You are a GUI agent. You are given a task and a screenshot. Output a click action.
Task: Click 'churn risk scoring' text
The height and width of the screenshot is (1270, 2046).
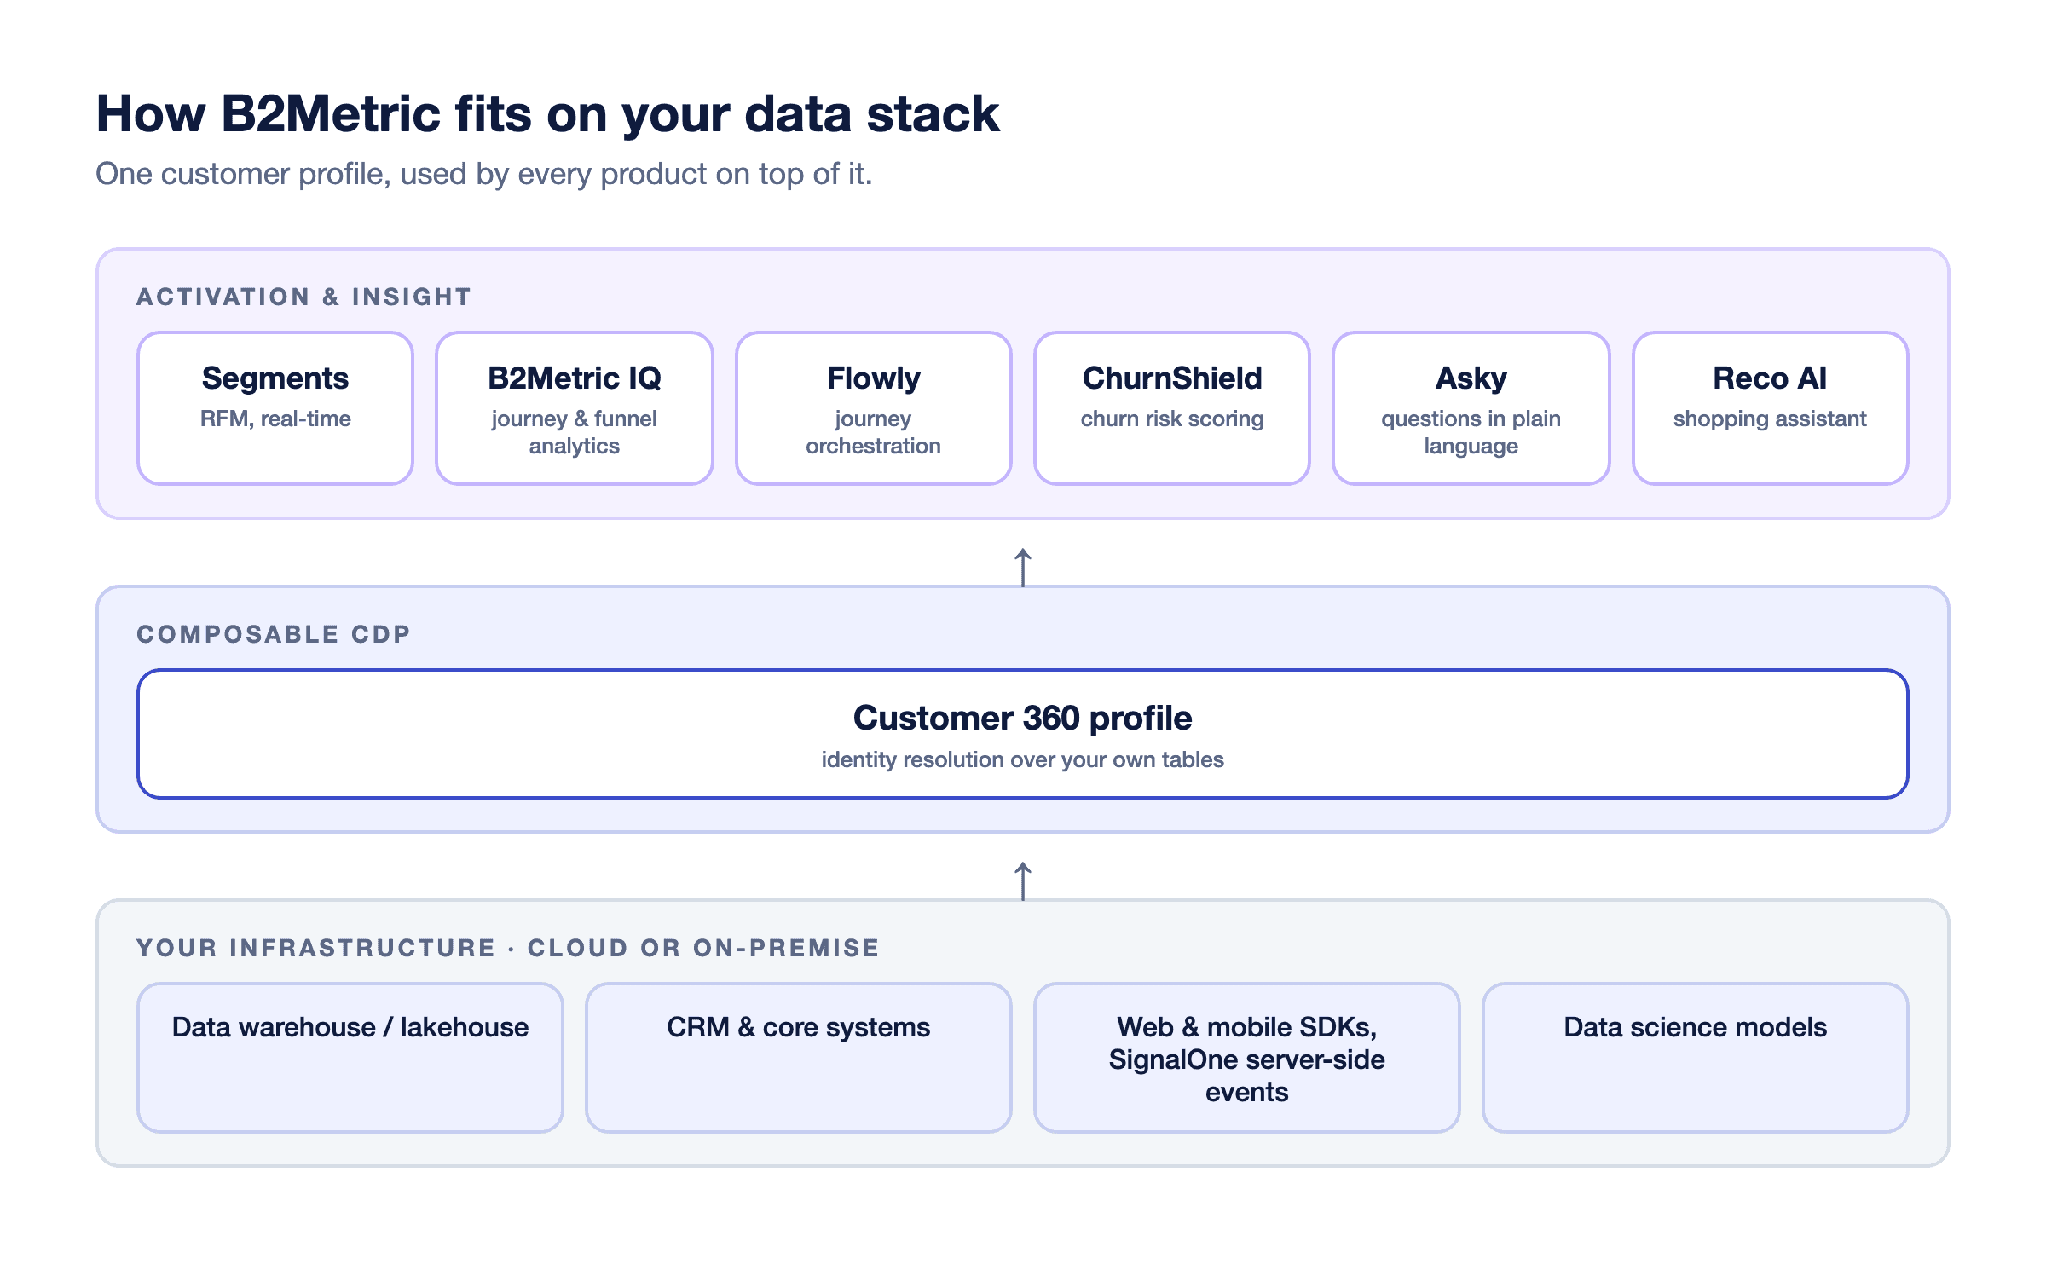(x=1172, y=419)
